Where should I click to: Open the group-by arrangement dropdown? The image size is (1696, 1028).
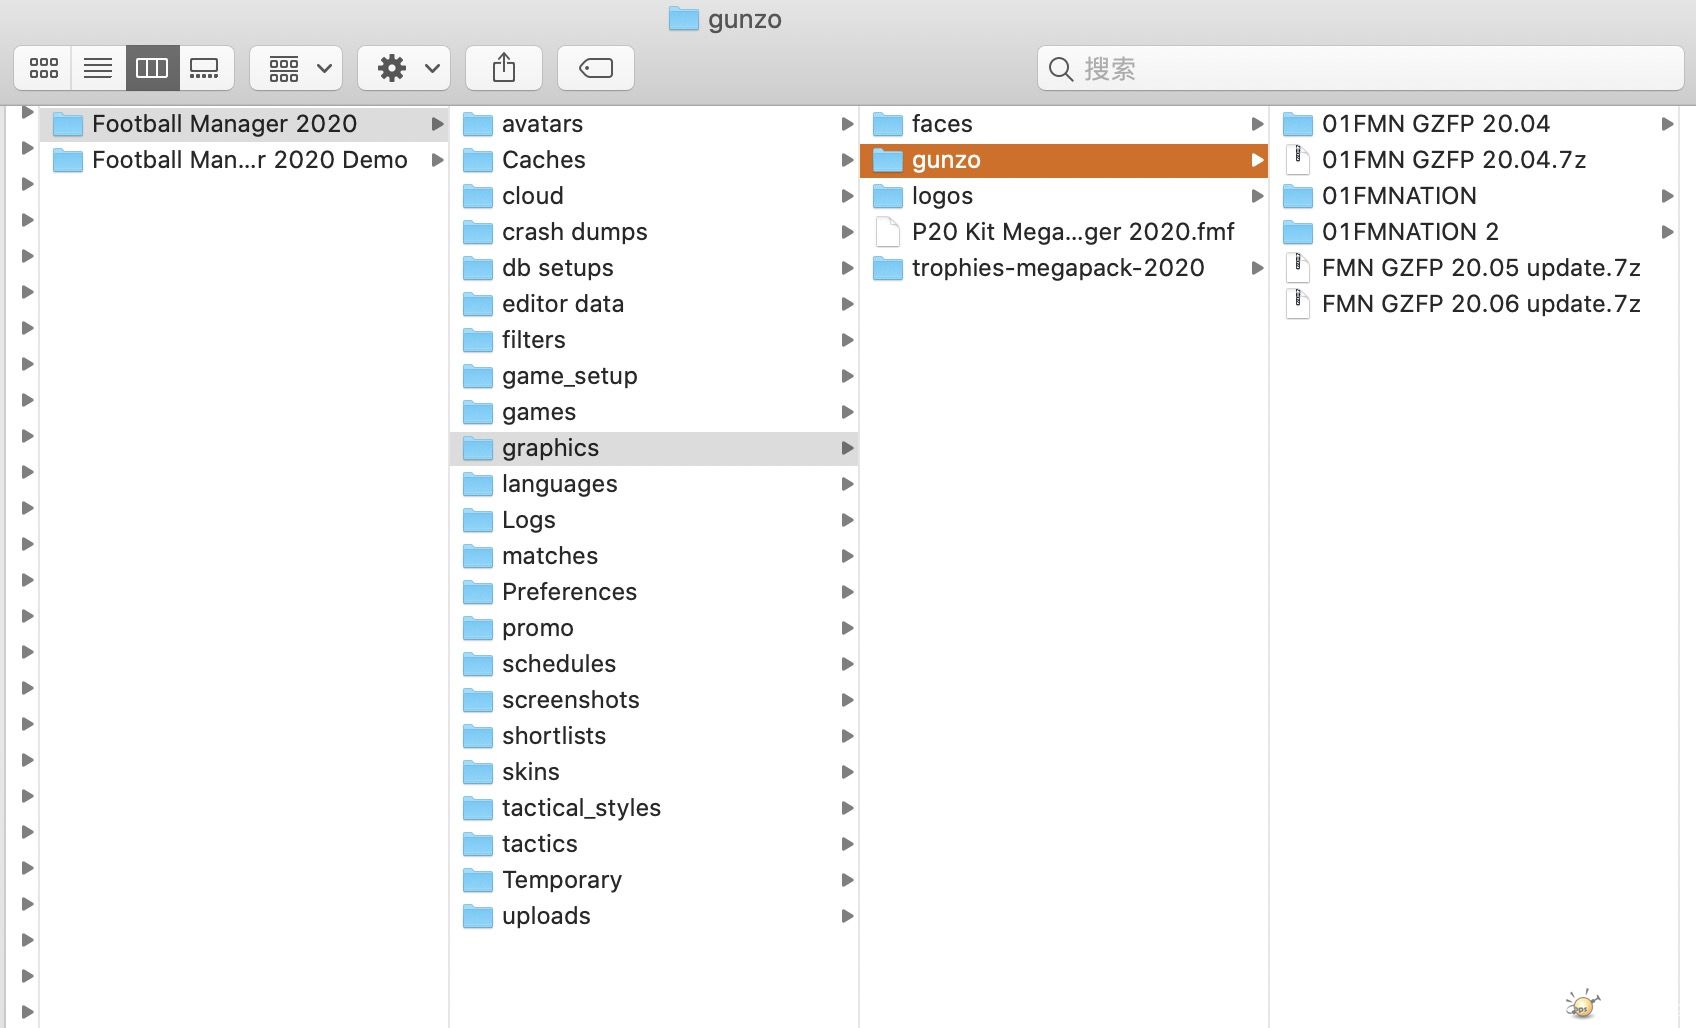click(296, 68)
